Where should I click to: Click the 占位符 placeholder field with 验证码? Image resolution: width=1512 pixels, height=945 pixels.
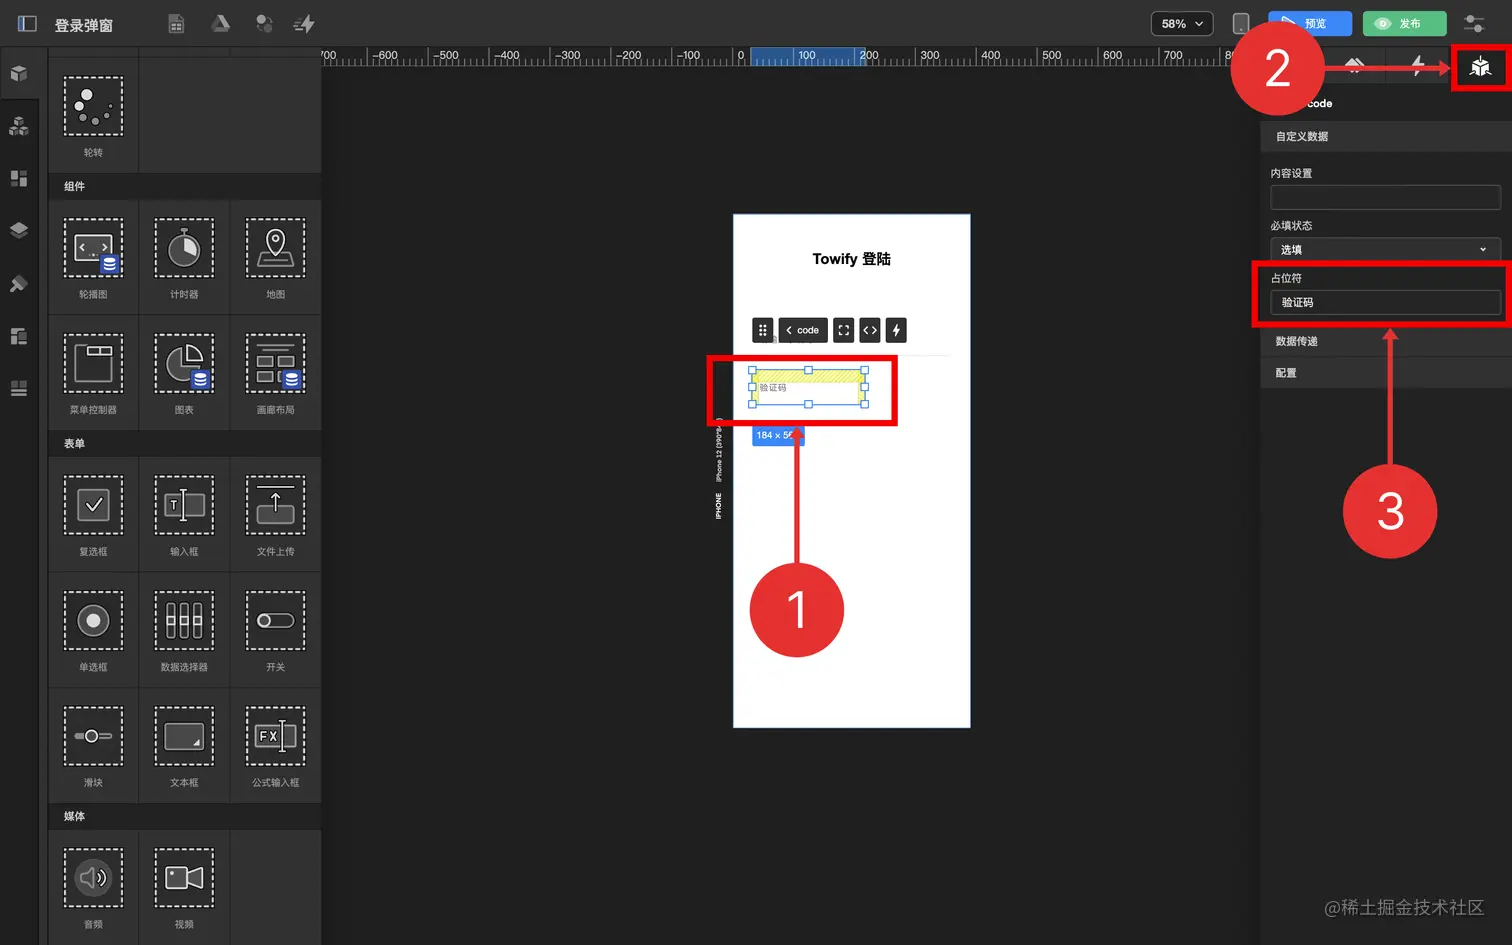[1385, 302]
